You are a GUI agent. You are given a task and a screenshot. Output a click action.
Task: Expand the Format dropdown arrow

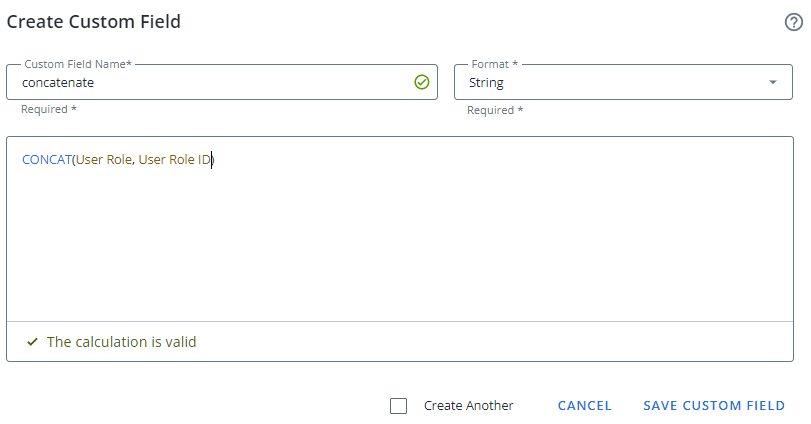(x=773, y=82)
